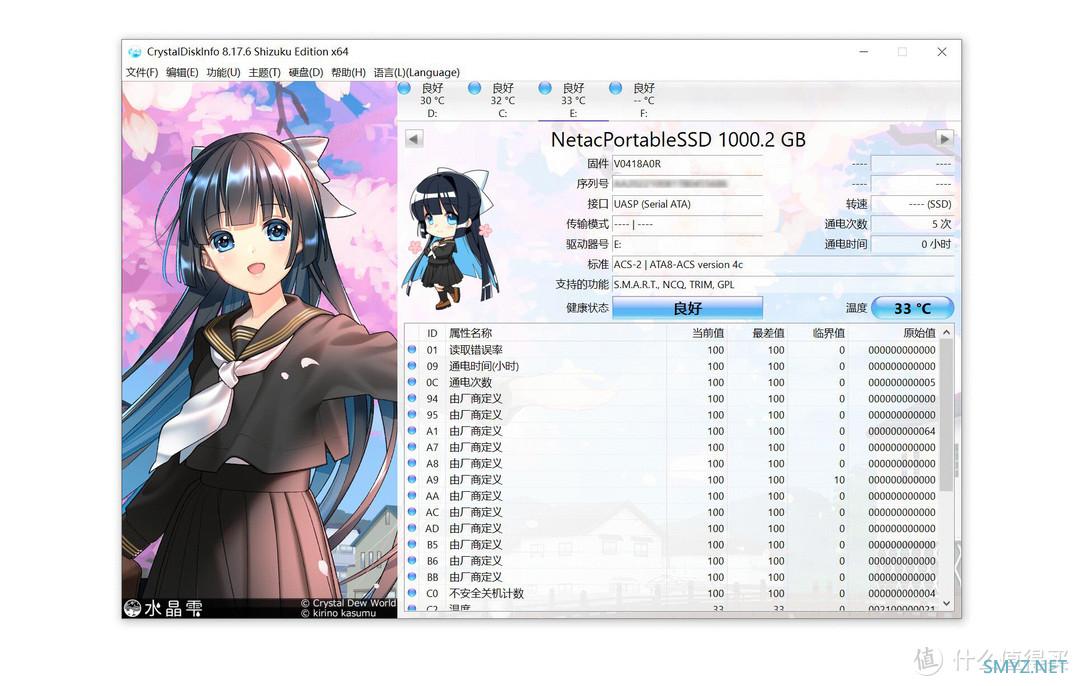Close the CrystalDiskInfo window
This screenshot has height=686, width=1080.
point(942,52)
